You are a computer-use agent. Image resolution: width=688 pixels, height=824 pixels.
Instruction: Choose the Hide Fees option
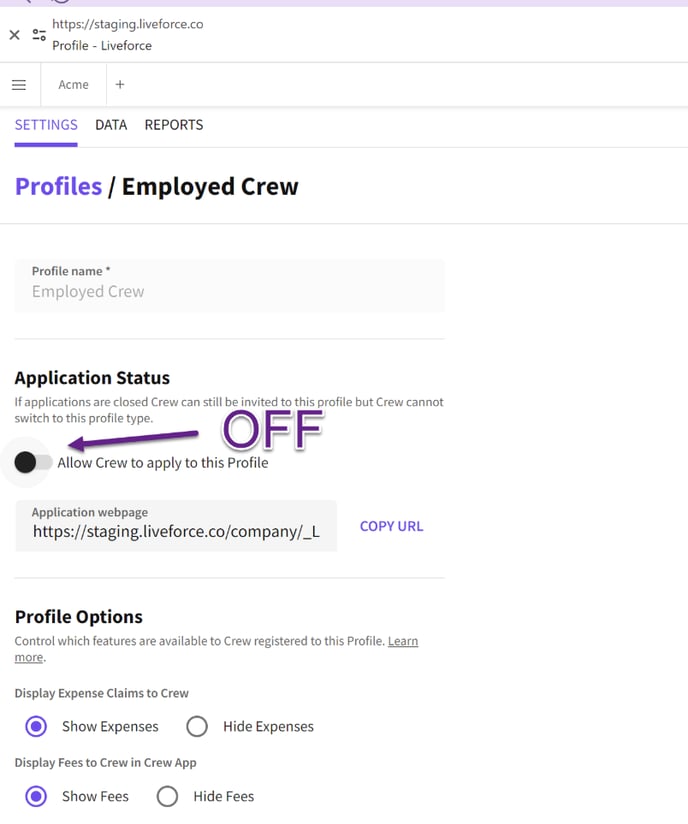[167, 796]
